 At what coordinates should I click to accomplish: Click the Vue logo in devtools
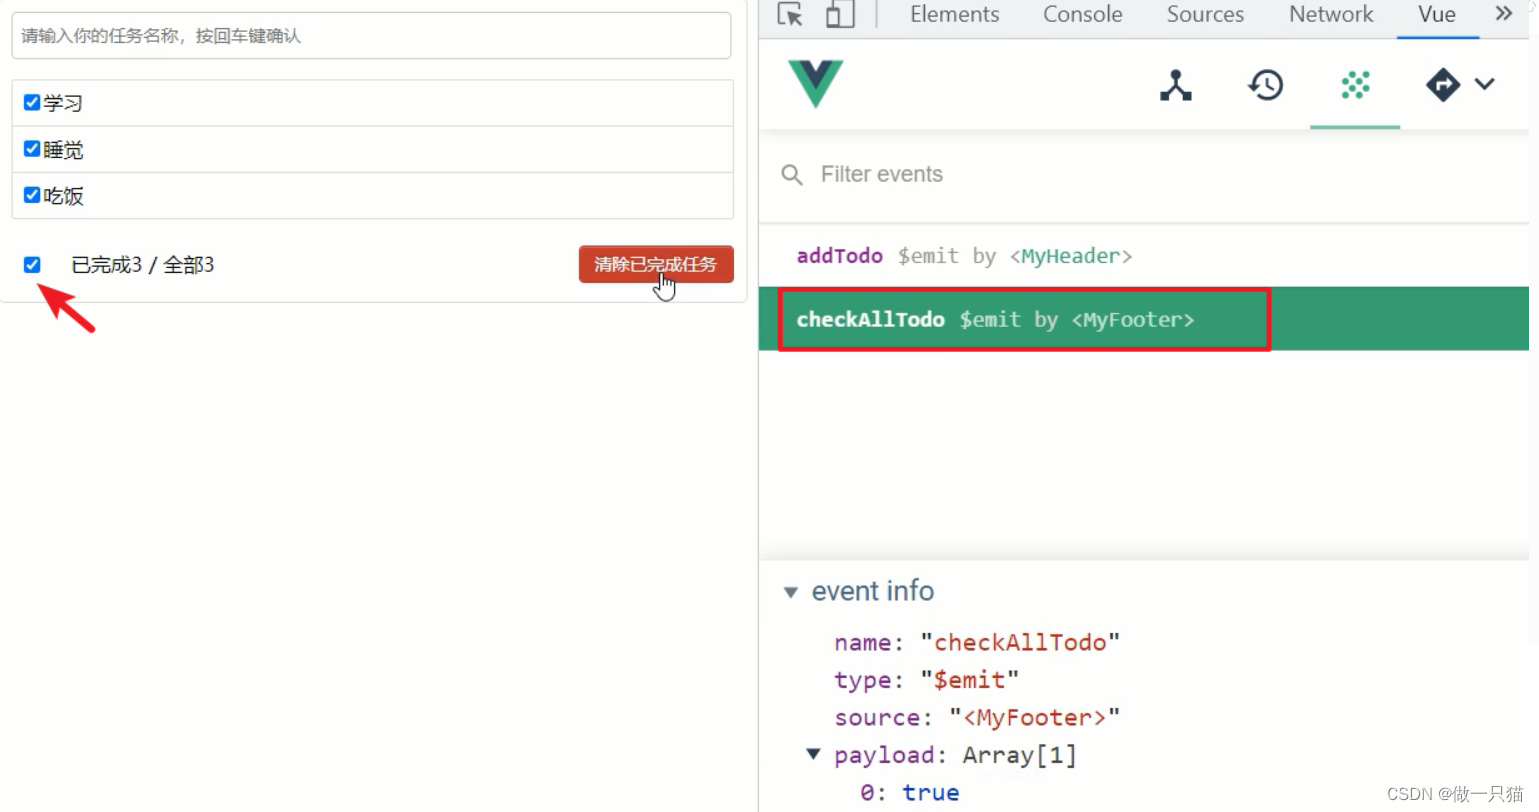click(x=816, y=84)
